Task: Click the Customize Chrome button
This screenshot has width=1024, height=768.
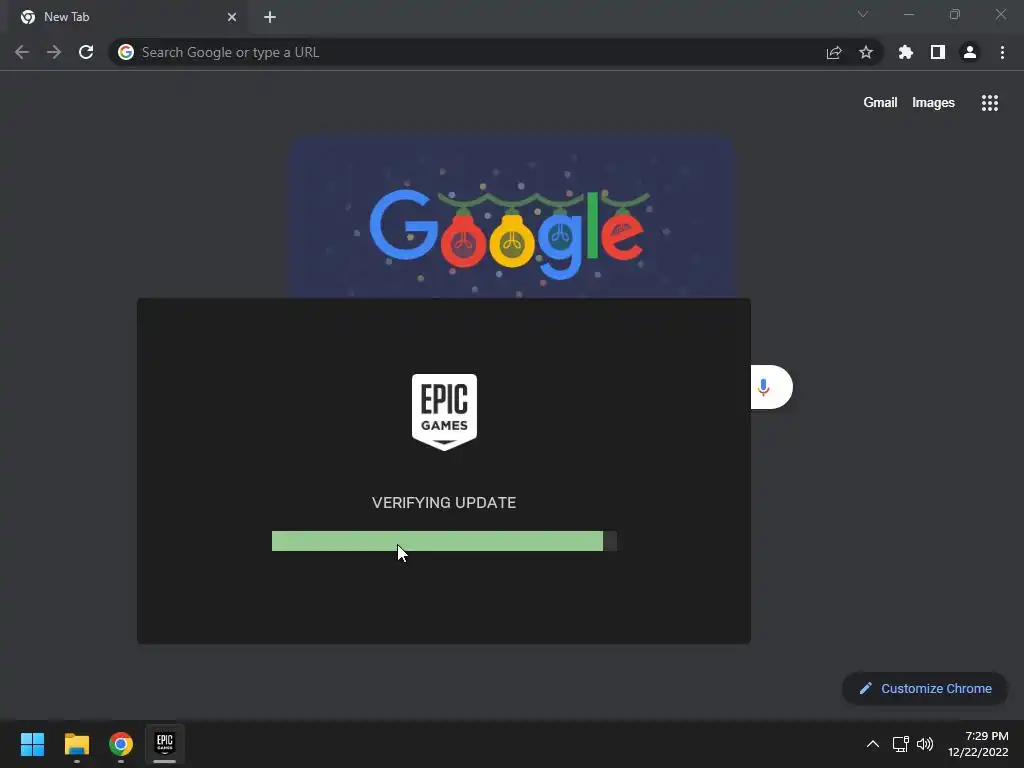Action: tap(925, 688)
